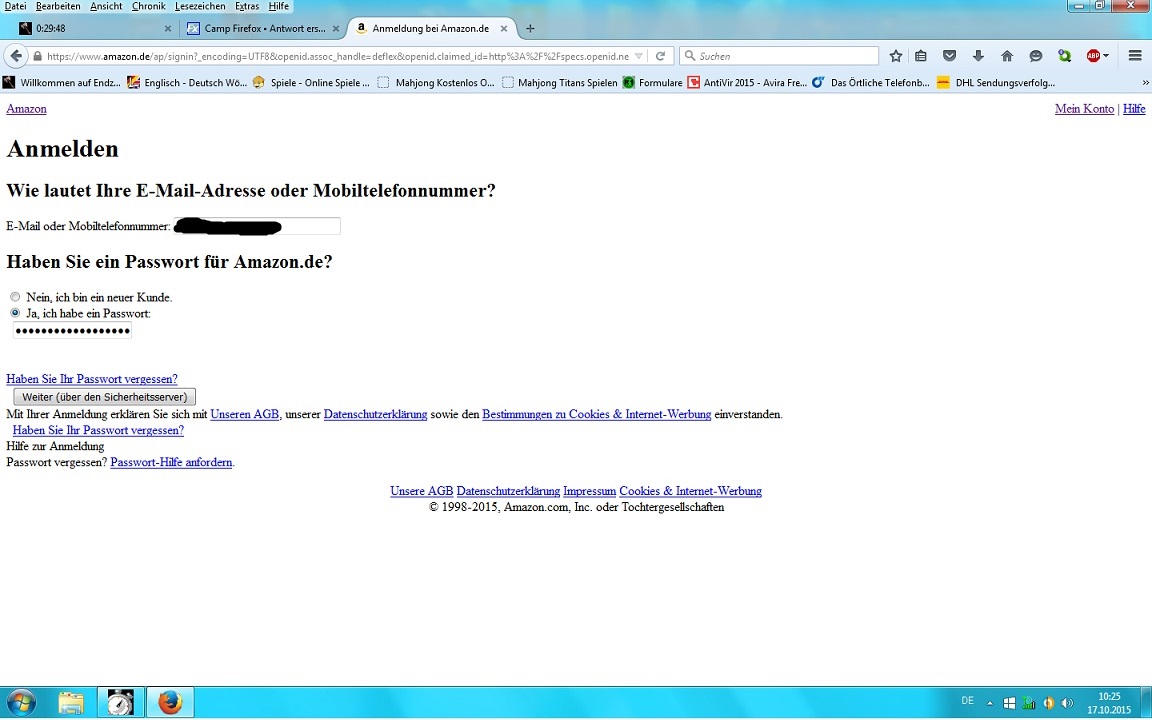
Task: Open the stopwatch app in taskbar
Action: click(x=120, y=703)
